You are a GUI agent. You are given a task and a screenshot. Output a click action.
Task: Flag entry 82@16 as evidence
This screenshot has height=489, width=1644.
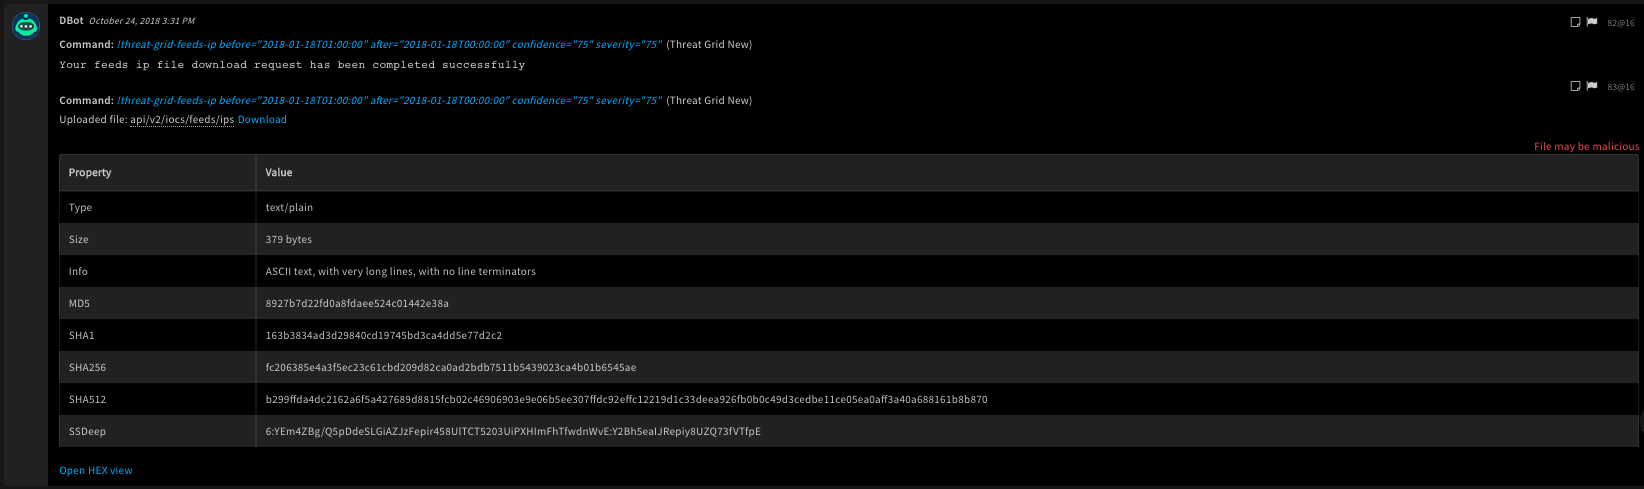click(x=1592, y=22)
